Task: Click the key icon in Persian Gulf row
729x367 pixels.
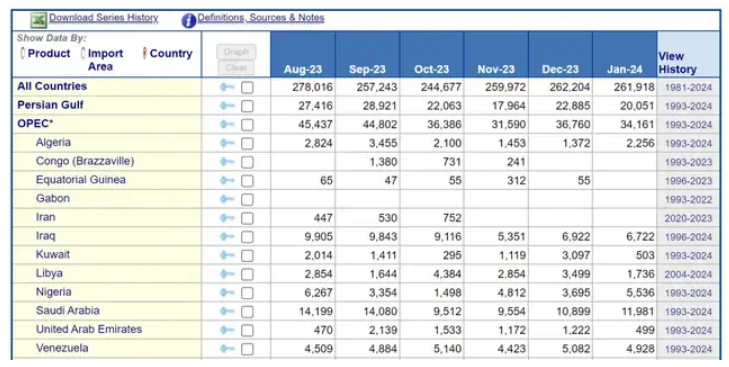Action: tap(227, 106)
